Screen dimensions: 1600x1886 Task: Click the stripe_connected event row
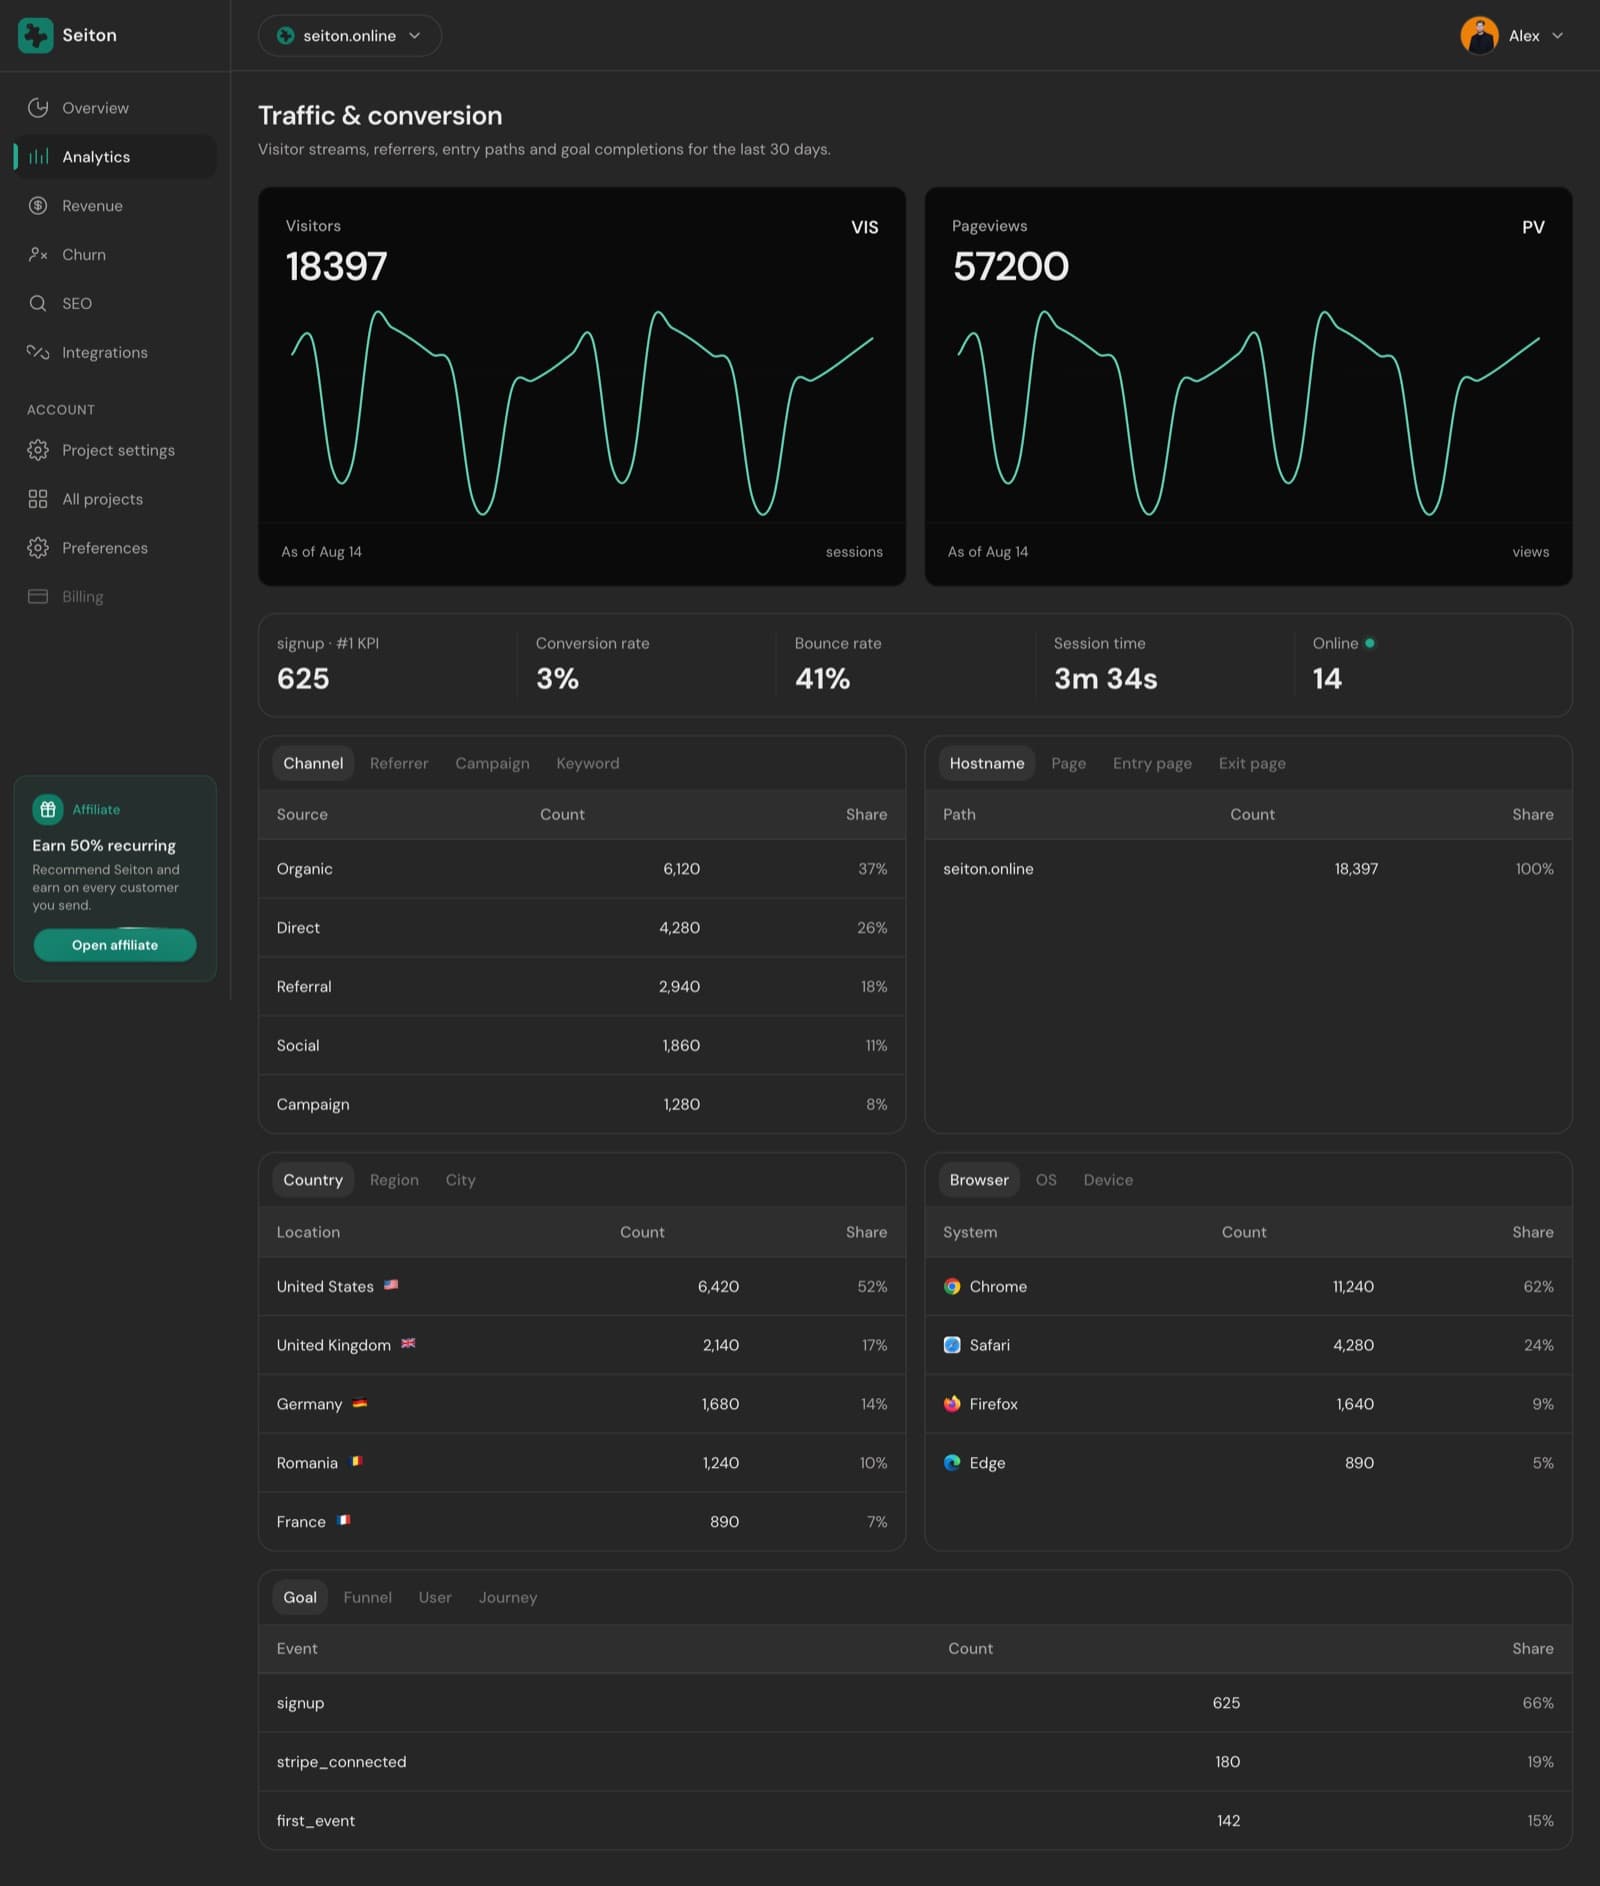coord(915,1763)
